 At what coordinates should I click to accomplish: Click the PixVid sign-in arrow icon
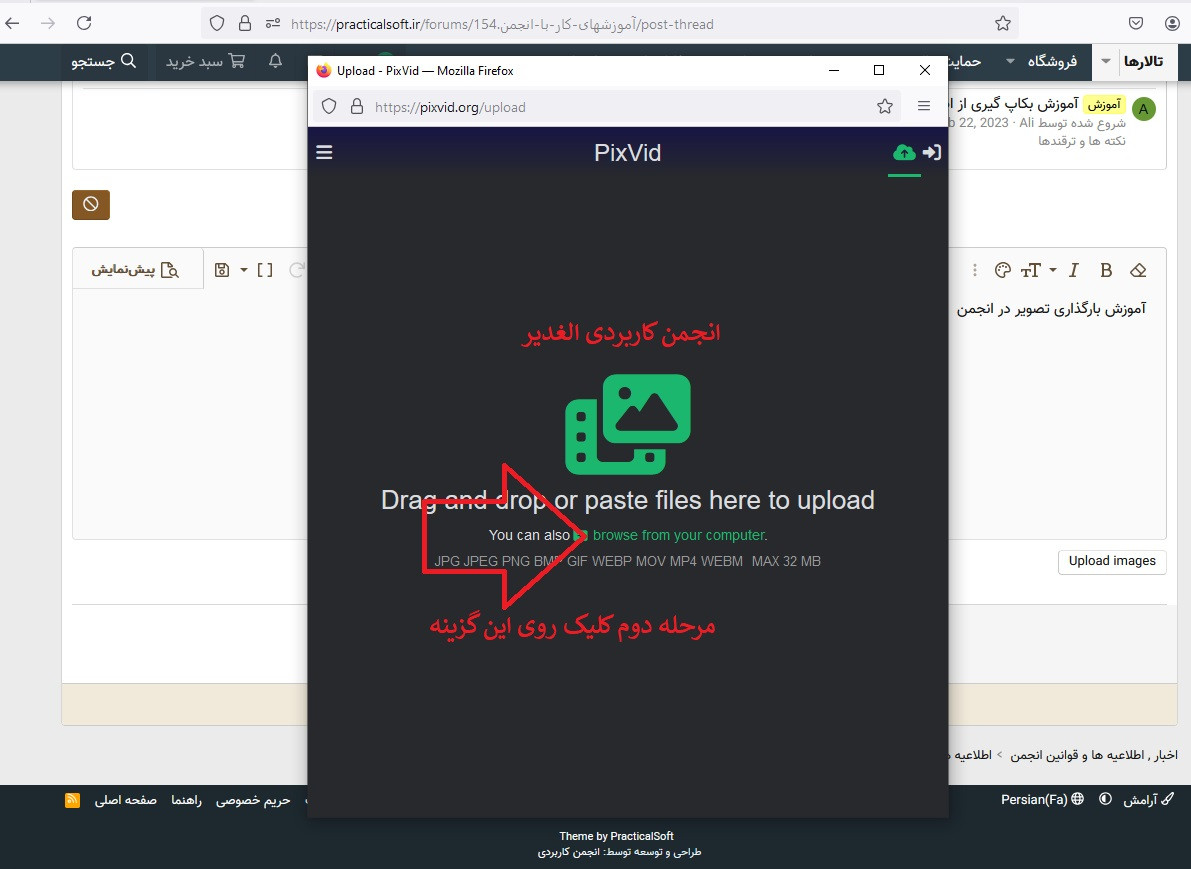[x=932, y=153]
